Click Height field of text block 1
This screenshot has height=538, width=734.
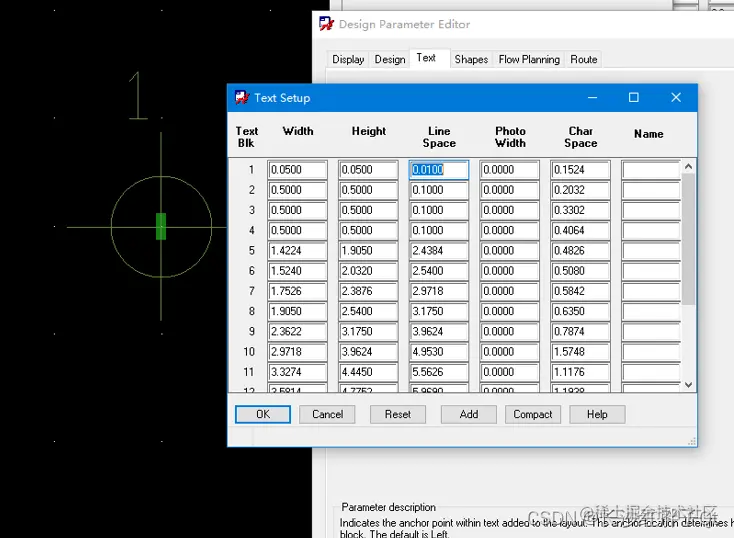click(368, 170)
